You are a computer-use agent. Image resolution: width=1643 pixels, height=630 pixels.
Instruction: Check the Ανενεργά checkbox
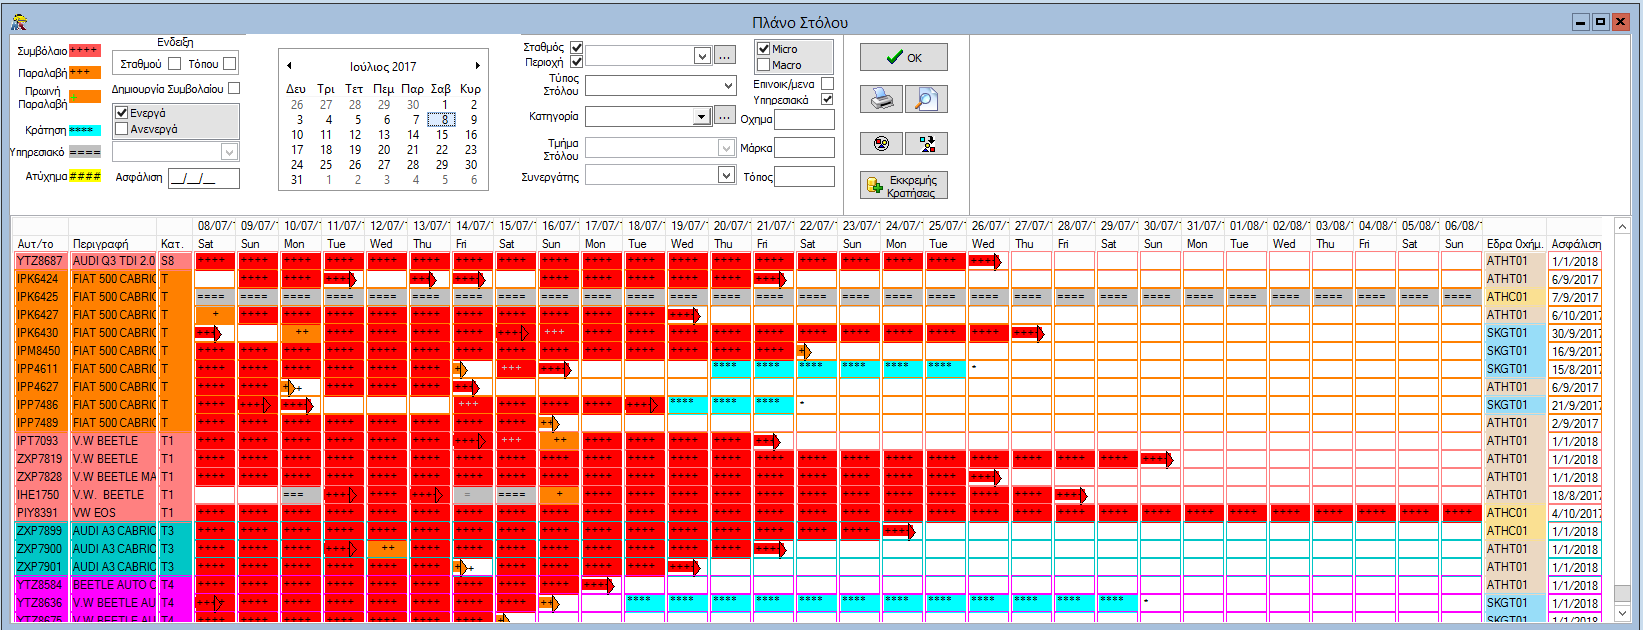click(122, 129)
